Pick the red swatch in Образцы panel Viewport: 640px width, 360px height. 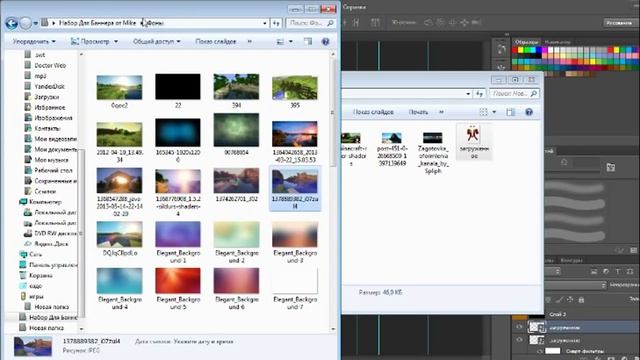(x=515, y=50)
